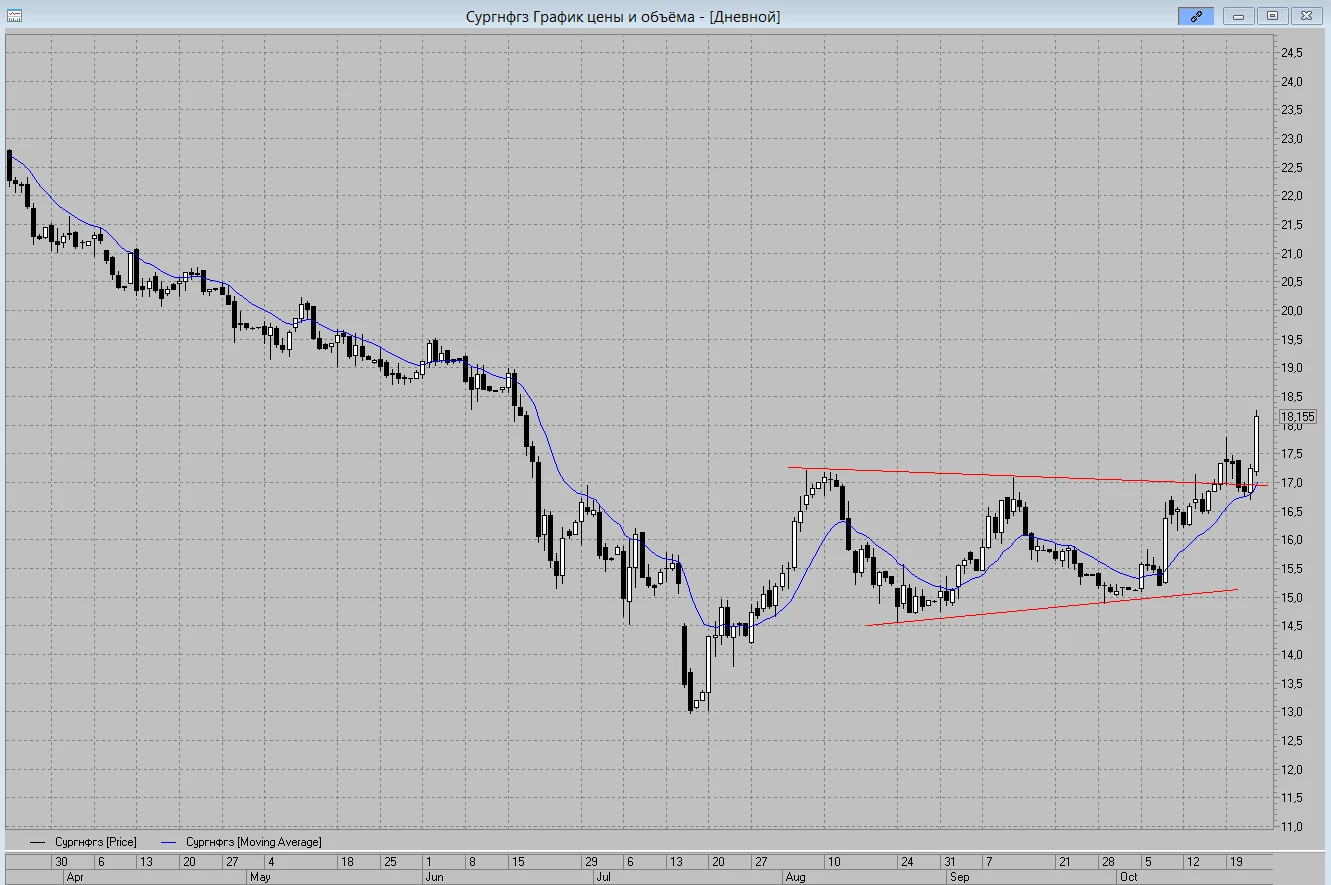The image size is (1331, 885).
Task: Click the date label 15 in June
Action: click(x=517, y=861)
